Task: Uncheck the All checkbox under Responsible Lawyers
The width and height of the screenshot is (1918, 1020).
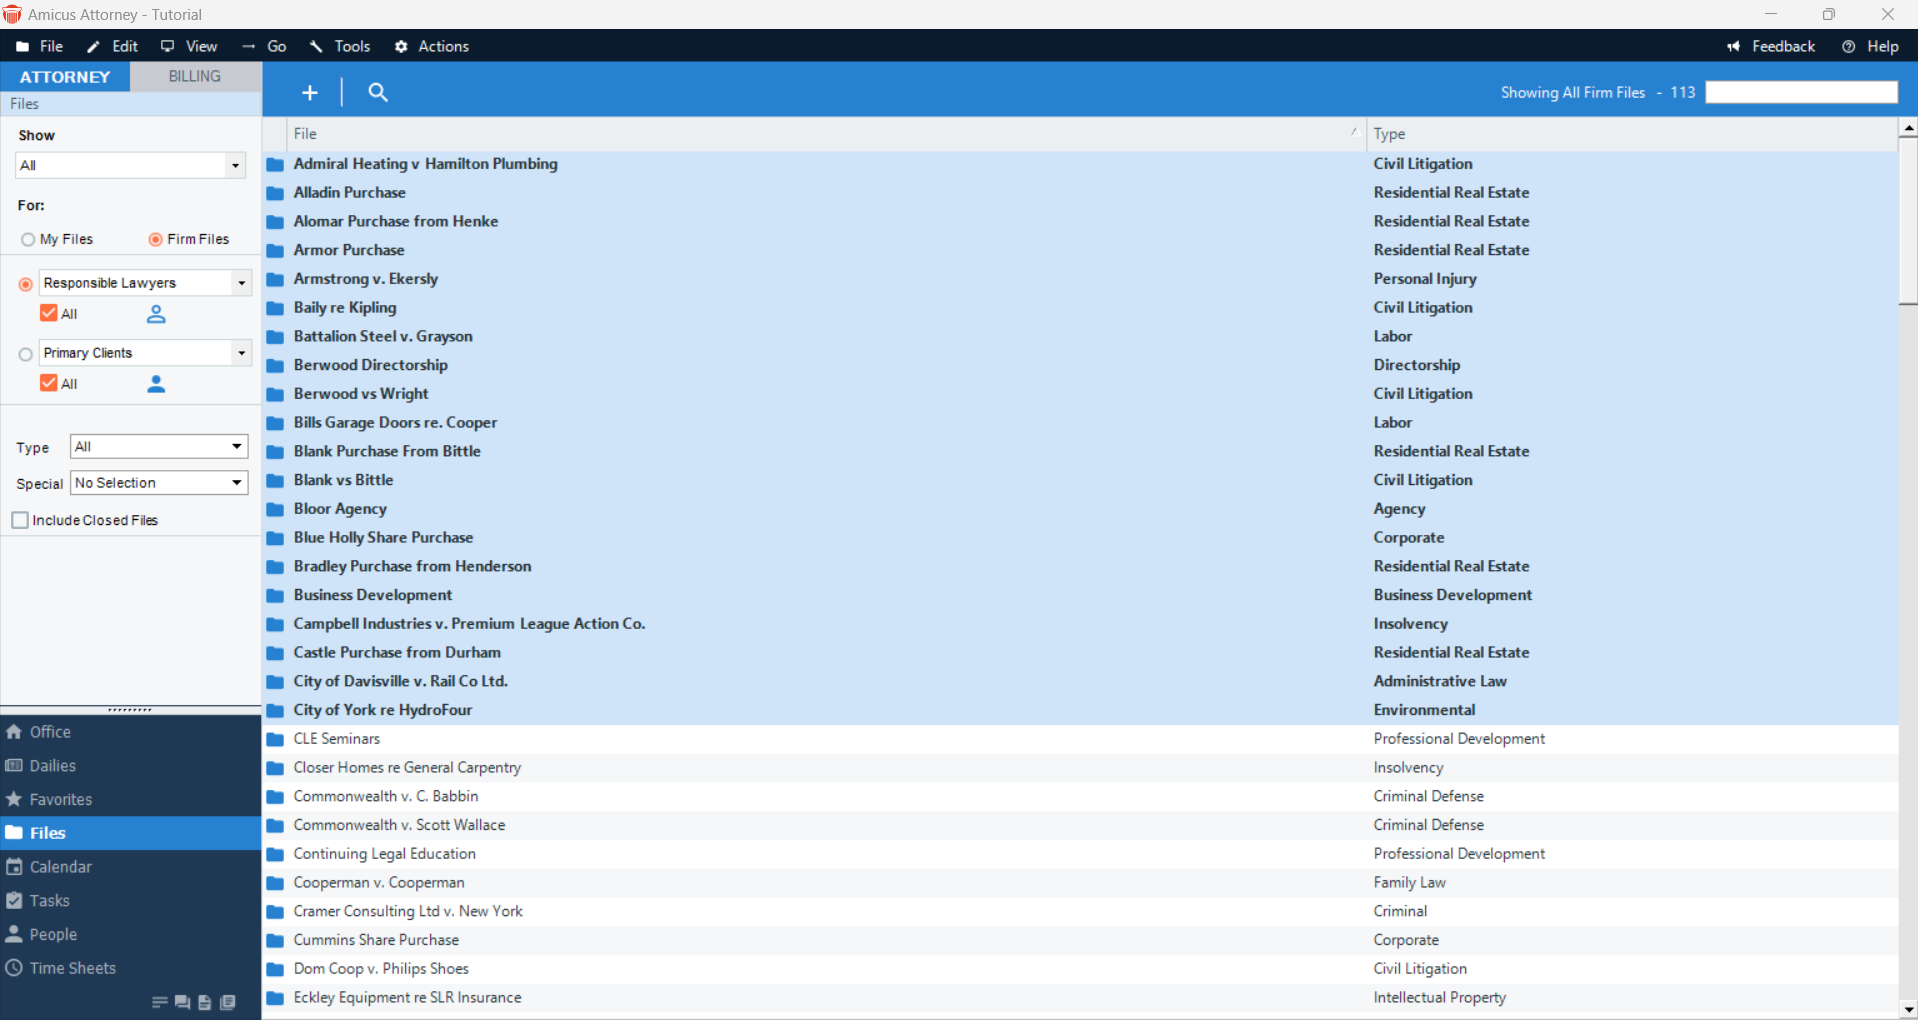Action: pos(48,313)
